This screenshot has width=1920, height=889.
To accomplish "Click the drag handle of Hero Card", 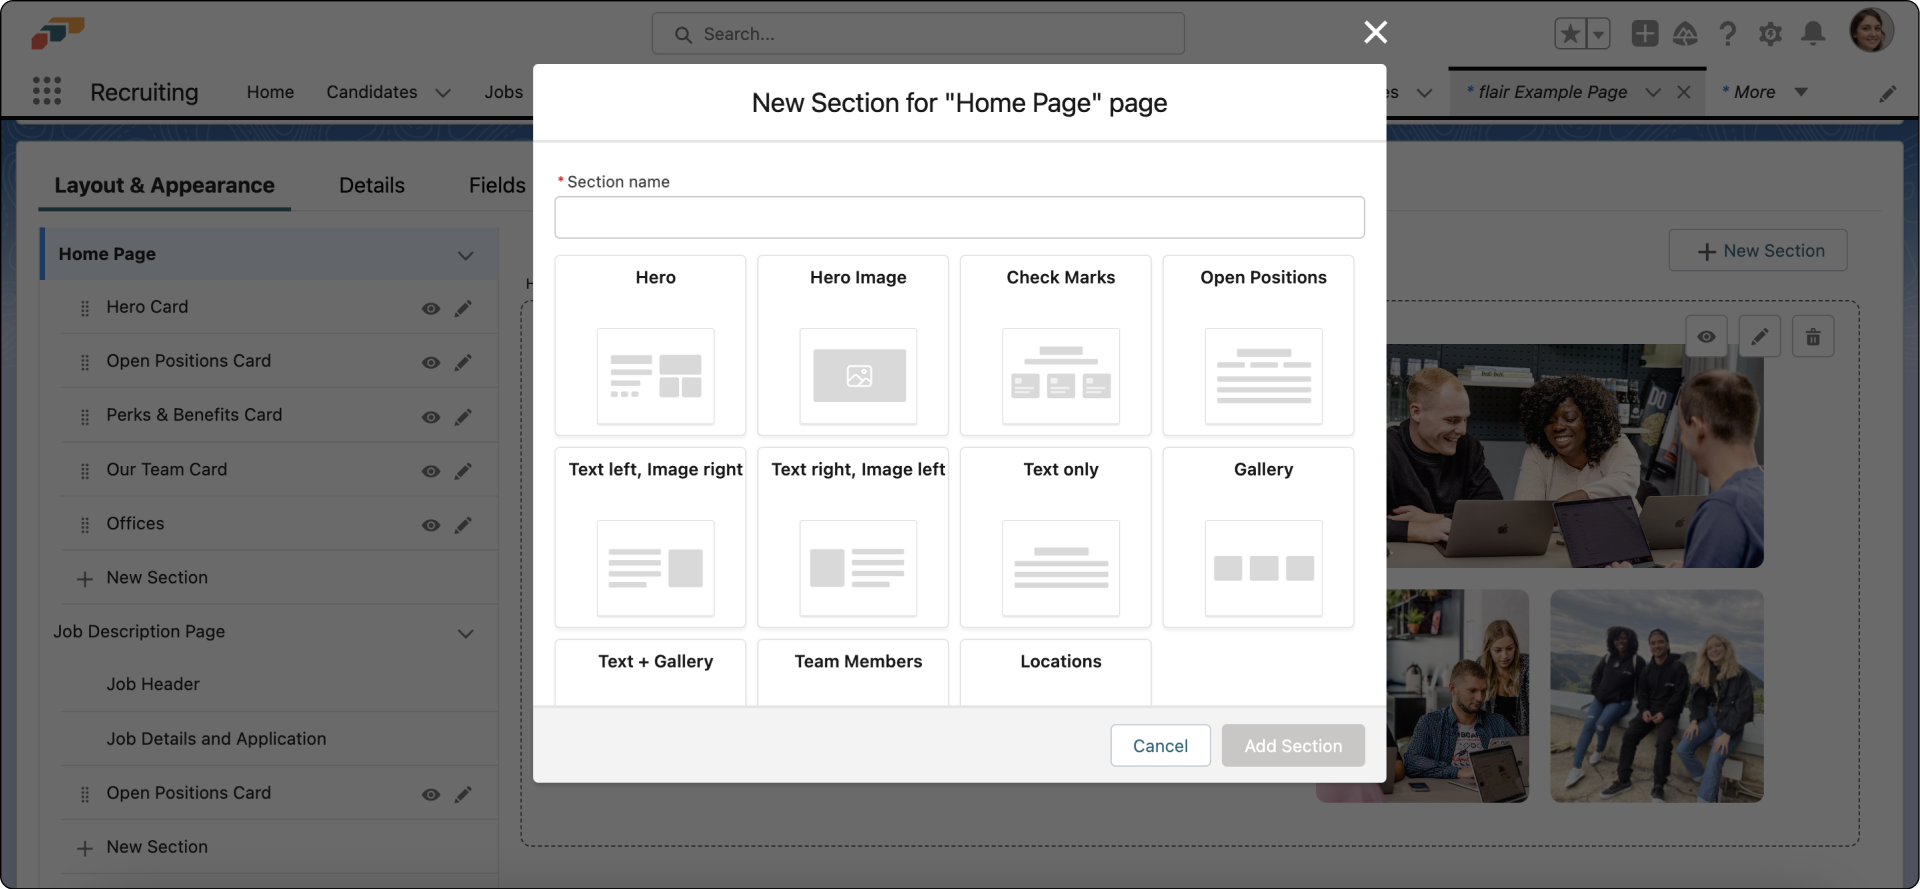I will (x=85, y=308).
